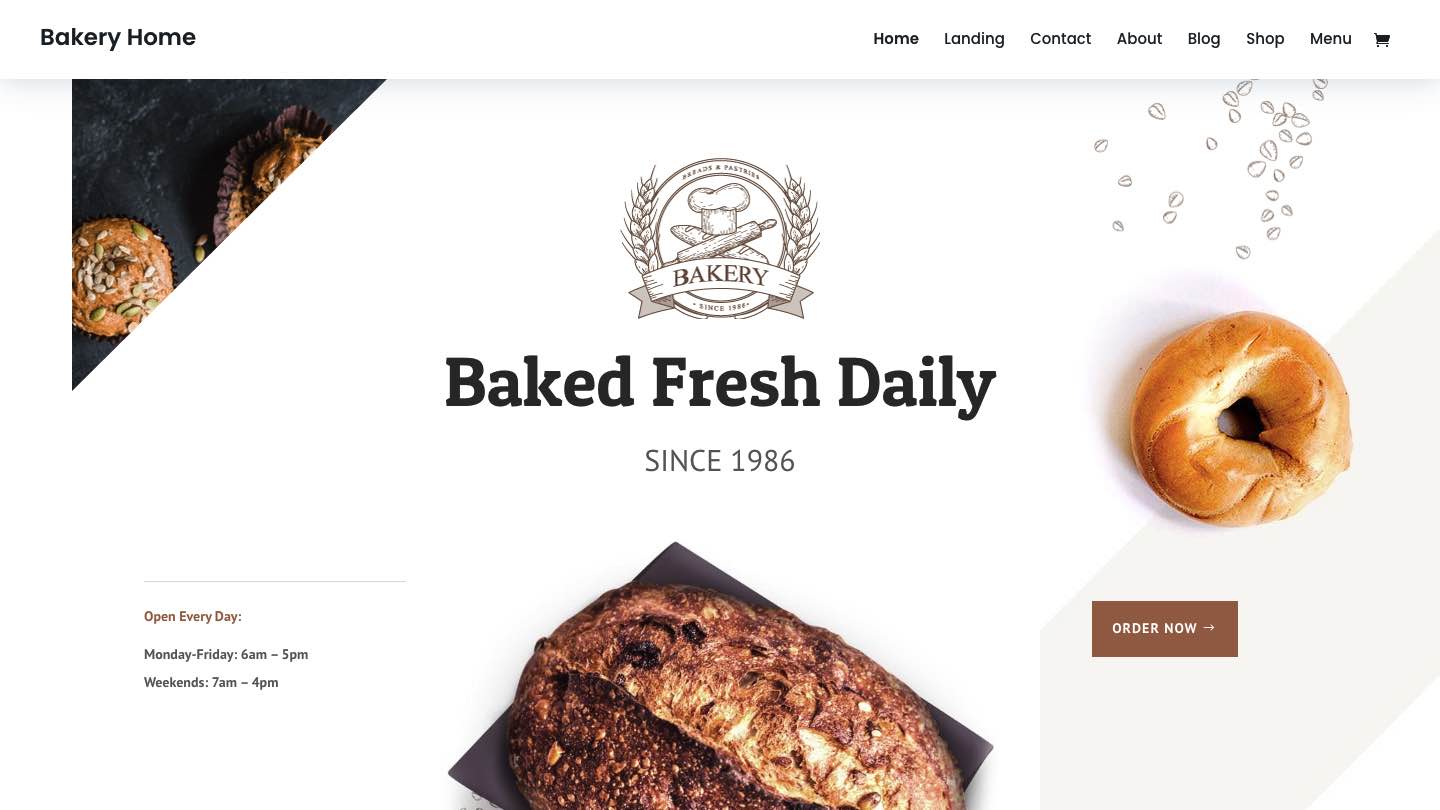Click the dark bread loaf photo
Image resolution: width=1440 pixels, height=810 pixels.
click(x=720, y=690)
